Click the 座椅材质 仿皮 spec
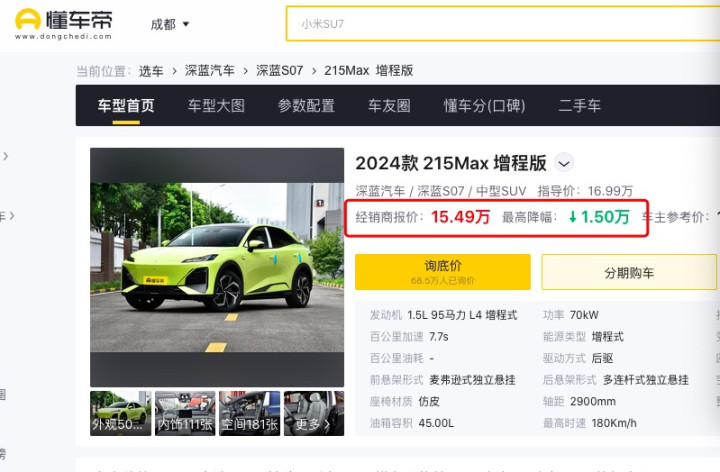This screenshot has height=472, width=720. click(x=405, y=401)
